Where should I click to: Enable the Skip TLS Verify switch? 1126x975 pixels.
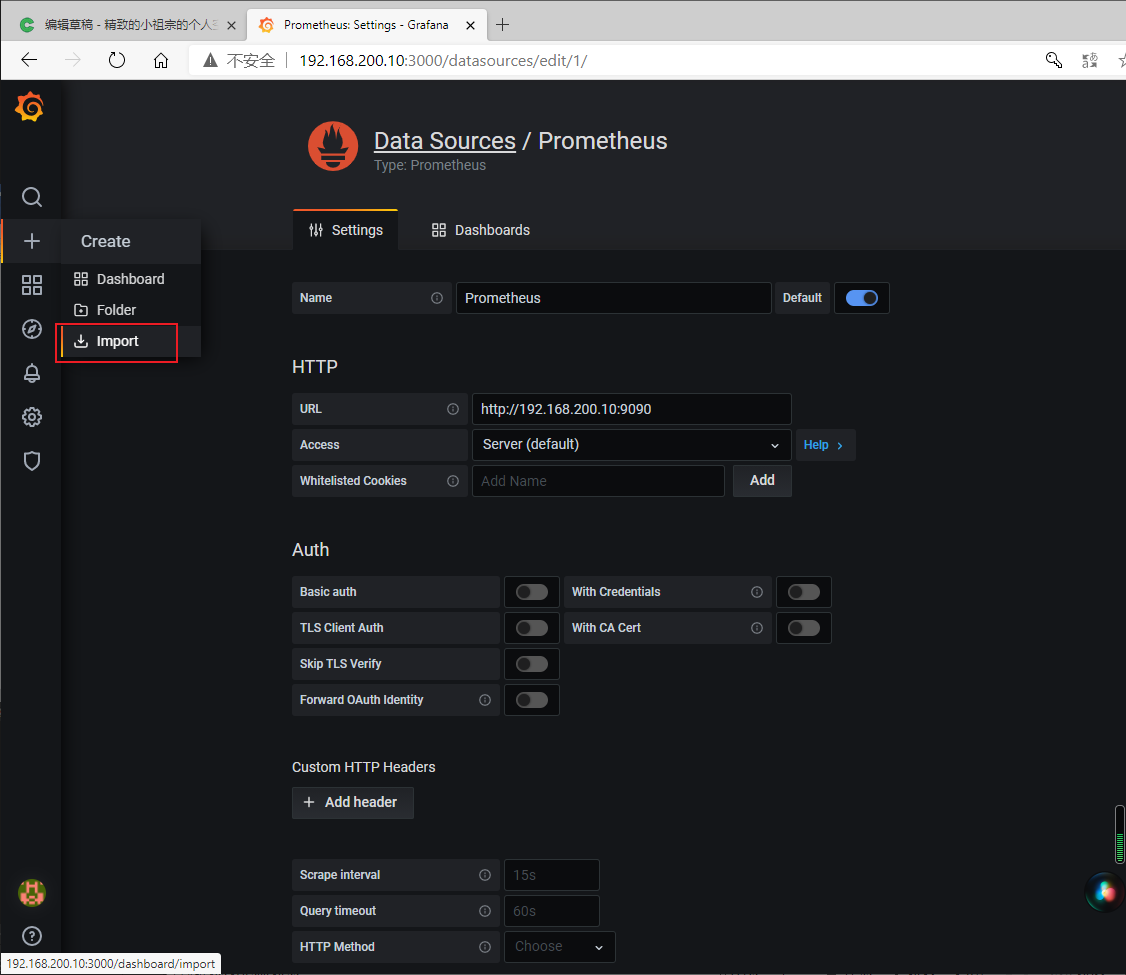coord(532,664)
